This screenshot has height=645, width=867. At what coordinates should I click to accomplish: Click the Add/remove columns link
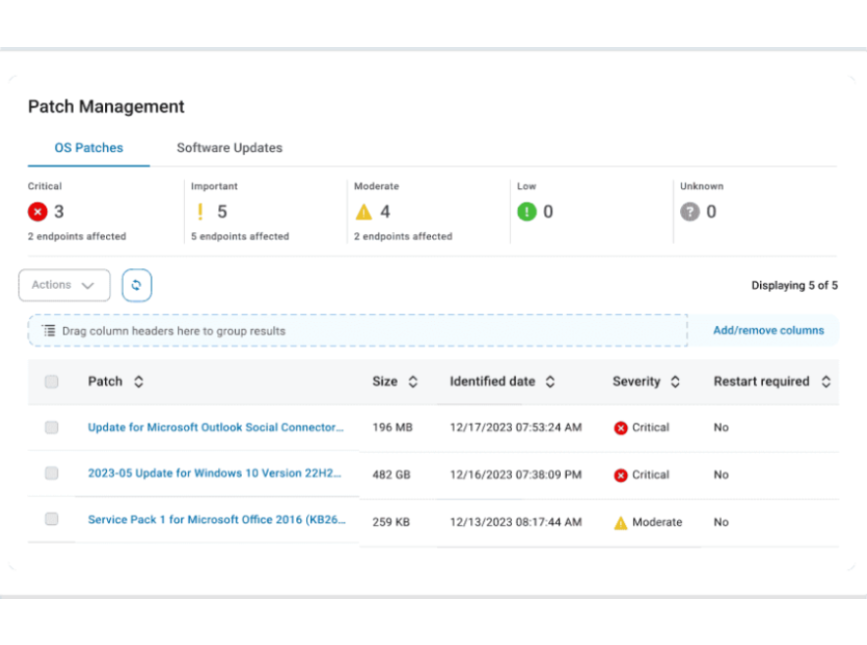pyautogui.click(x=768, y=331)
